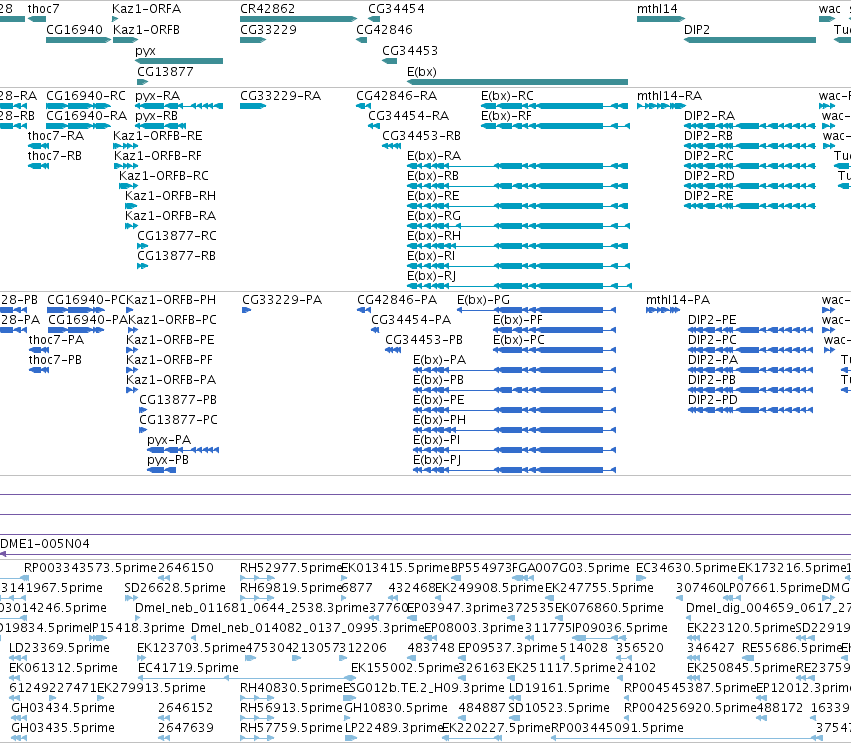Click transcript Kaz1-ORFB-RE label
This screenshot has width=851, height=743.
tap(157, 136)
